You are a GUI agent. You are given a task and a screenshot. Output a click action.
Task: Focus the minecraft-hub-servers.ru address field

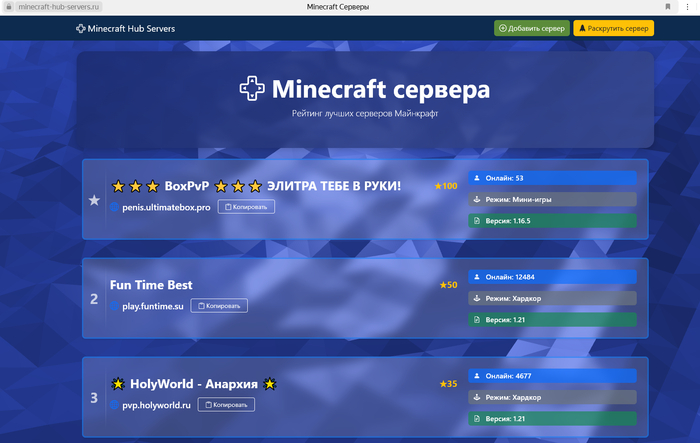(x=58, y=7)
